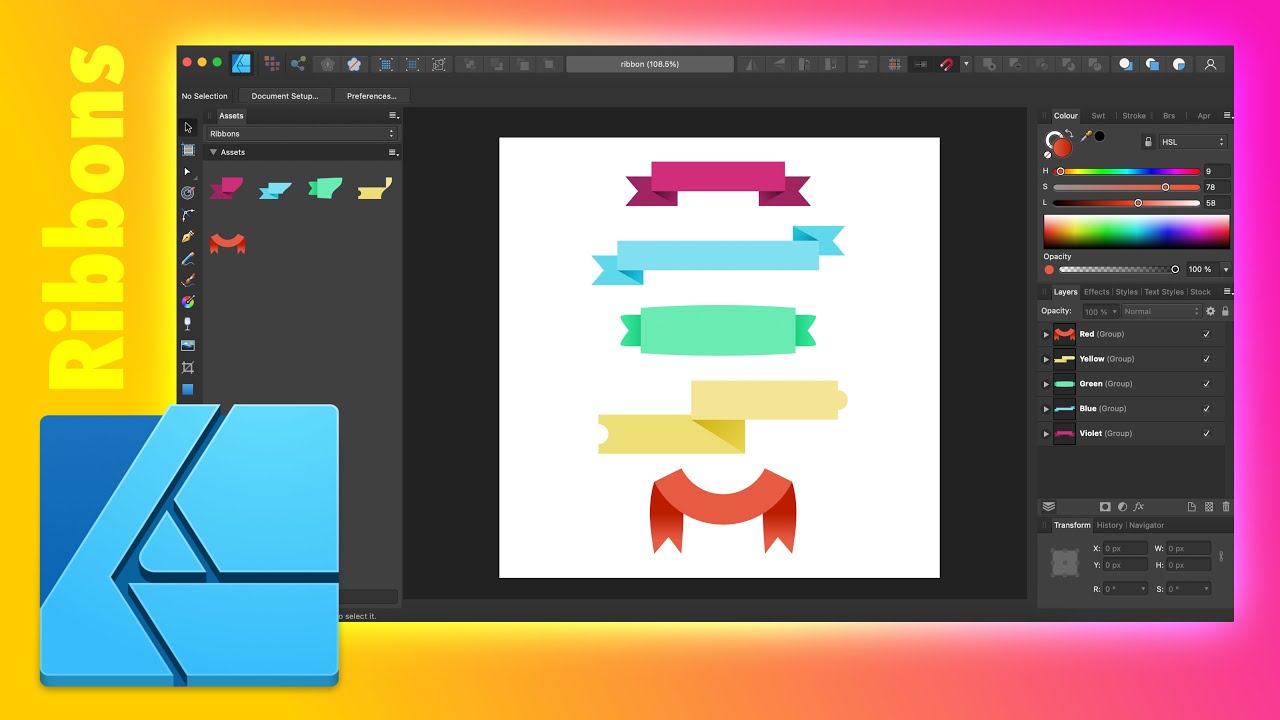
Task: Select the Artboard tool
Action: 187,150
